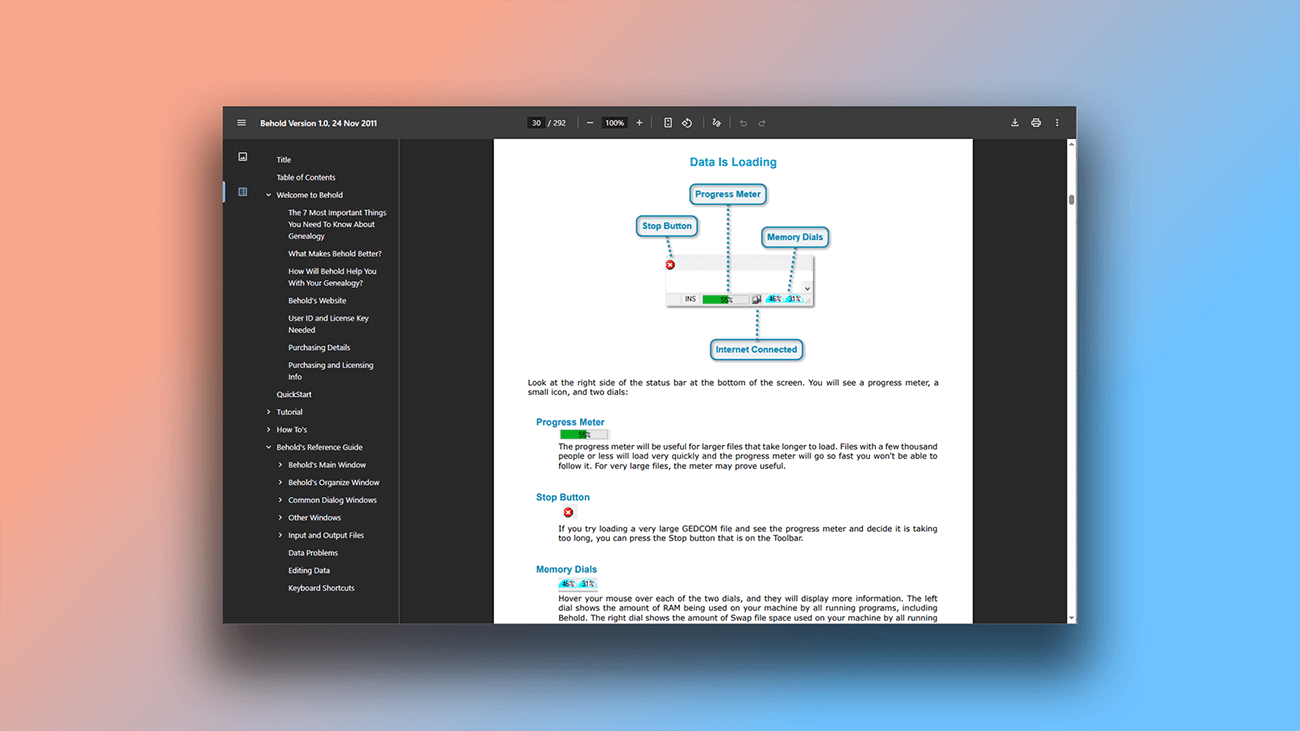Select the Data Problems outline entry
1300x731 pixels.
coord(313,552)
